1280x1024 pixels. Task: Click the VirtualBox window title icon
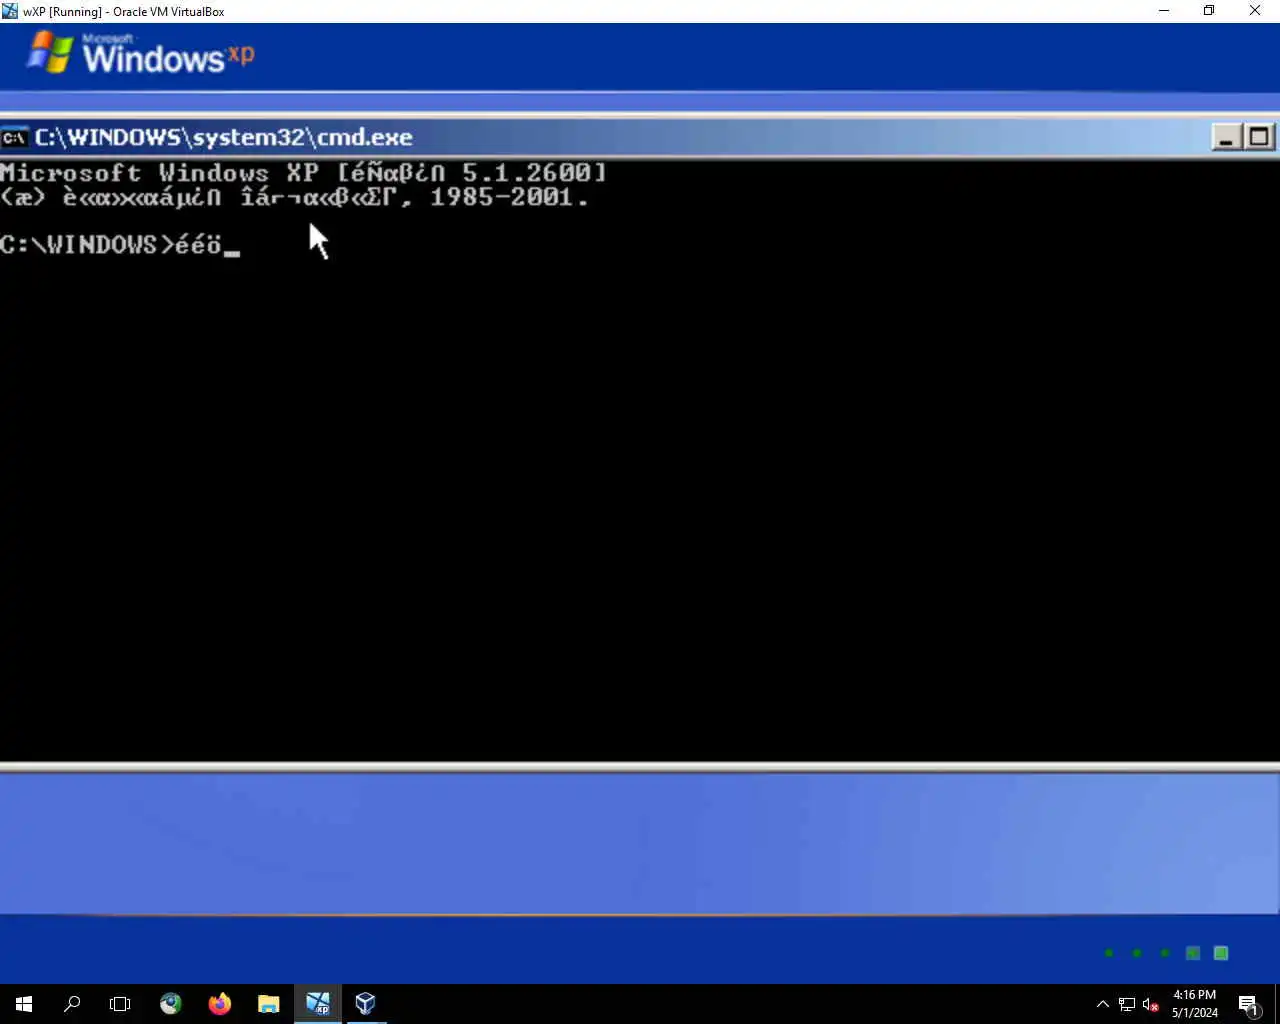point(10,11)
